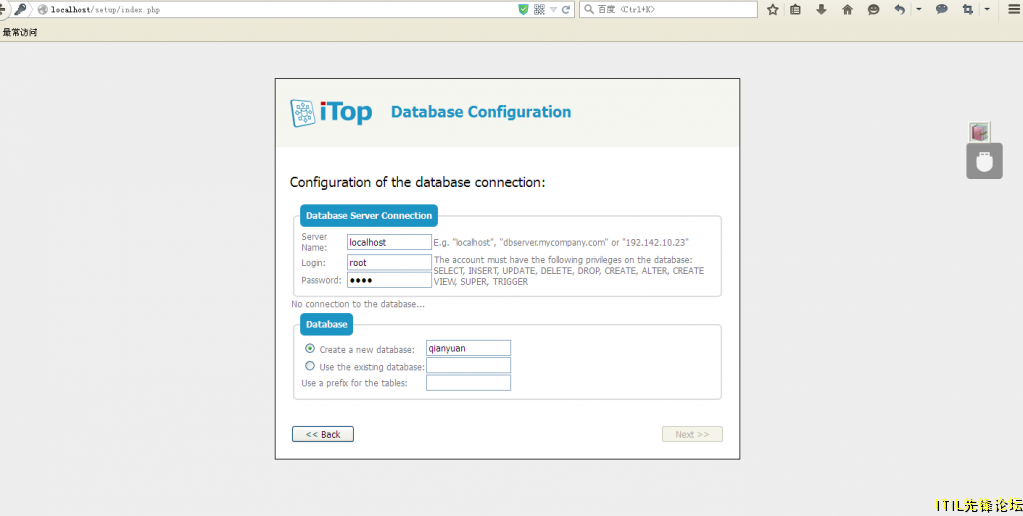1023x516 pixels.
Task: Select Create a new database radio button
Action: [310, 349]
